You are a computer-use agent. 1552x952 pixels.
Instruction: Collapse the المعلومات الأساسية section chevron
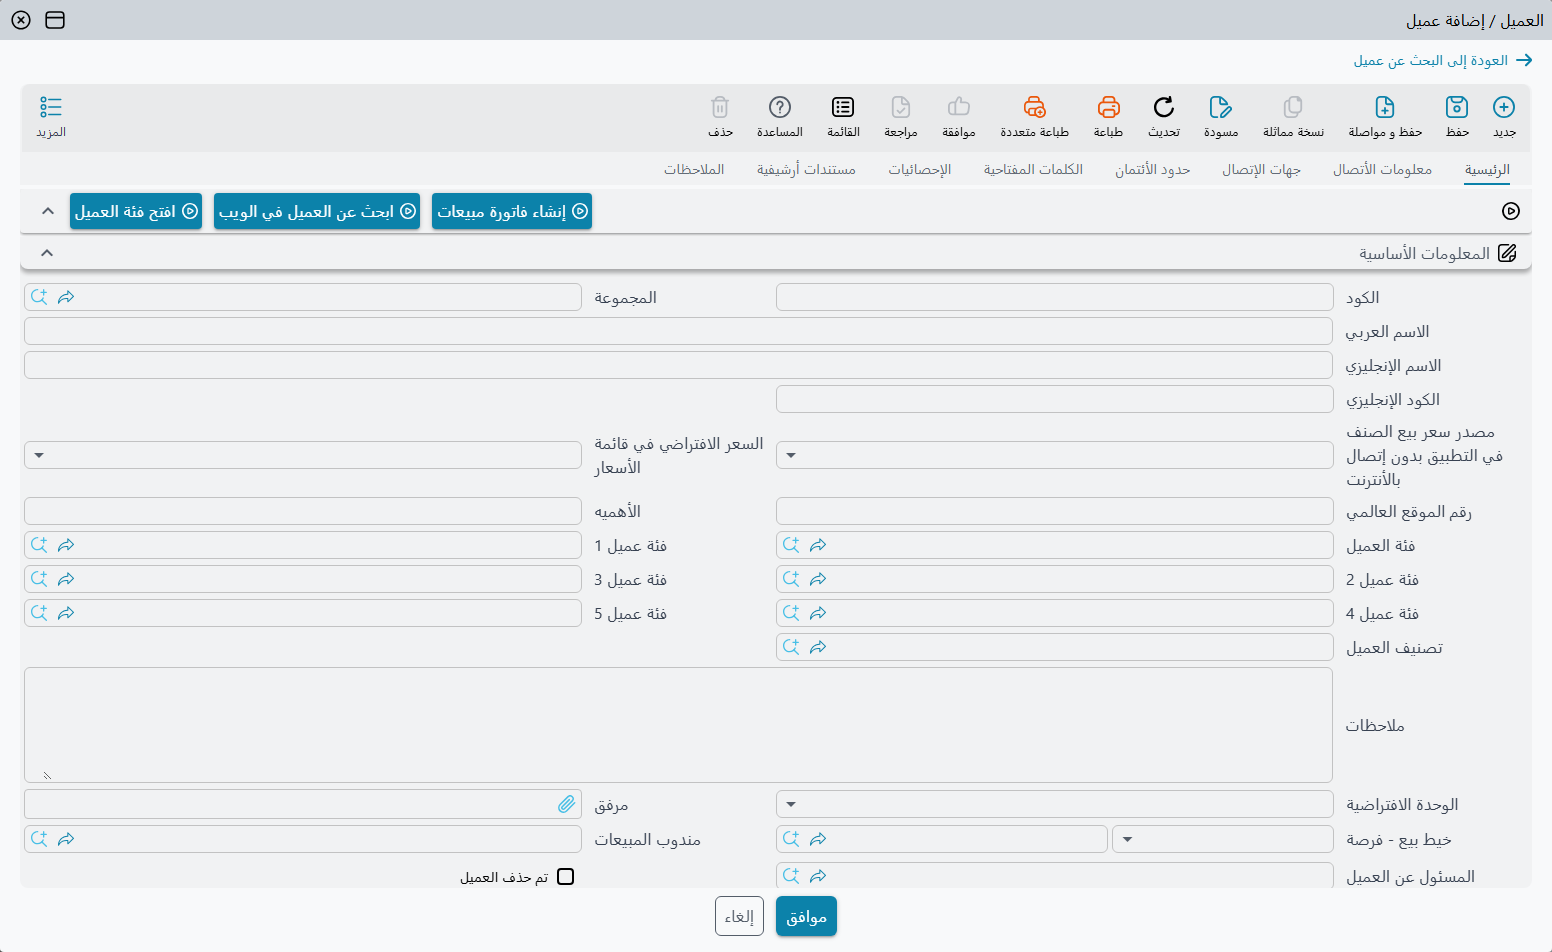[x=47, y=253]
